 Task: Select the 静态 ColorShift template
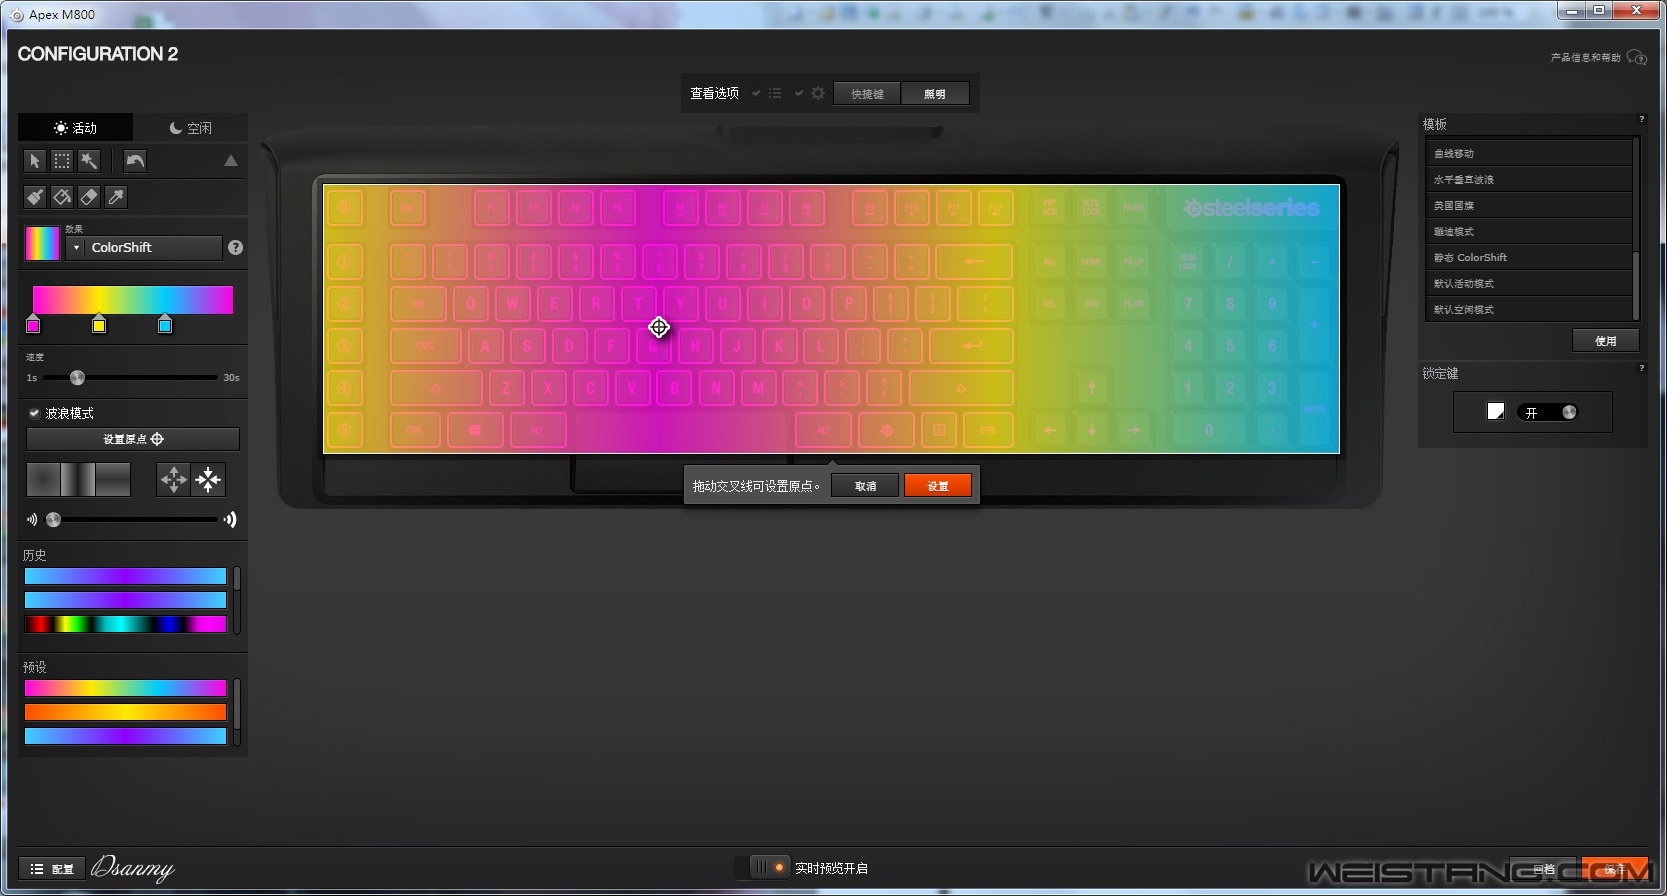[1528, 257]
